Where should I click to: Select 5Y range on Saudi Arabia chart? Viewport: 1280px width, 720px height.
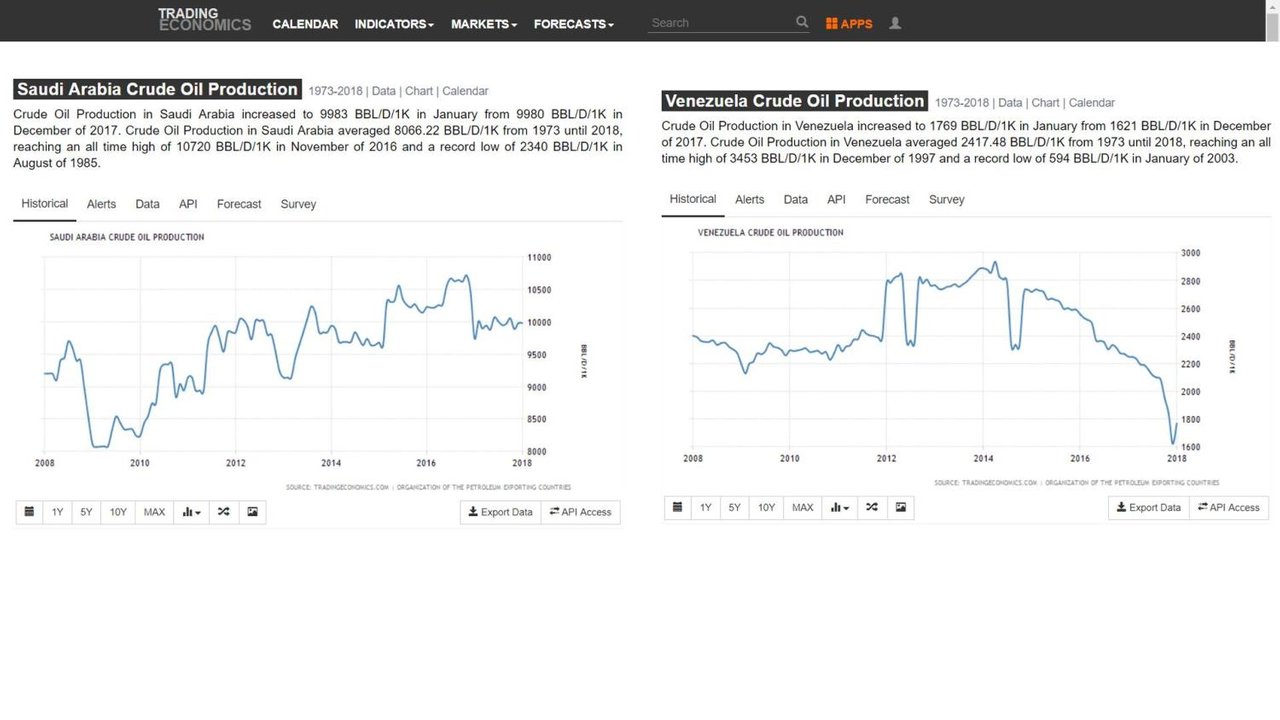click(x=87, y=512)
